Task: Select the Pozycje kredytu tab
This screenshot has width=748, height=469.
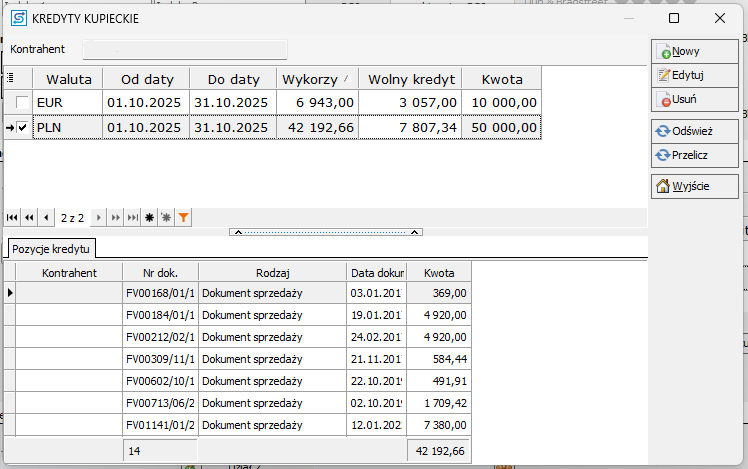Action: point(52,247)
